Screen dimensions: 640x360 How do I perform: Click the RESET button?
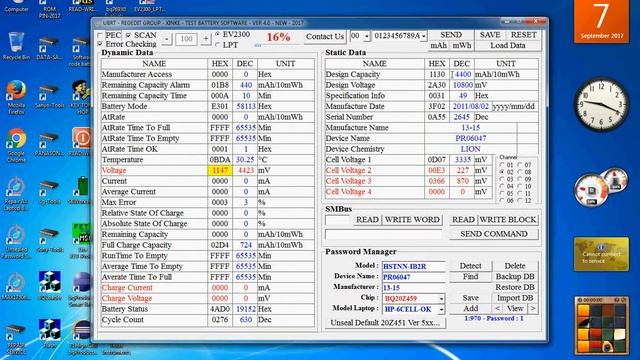pos(524,35)
